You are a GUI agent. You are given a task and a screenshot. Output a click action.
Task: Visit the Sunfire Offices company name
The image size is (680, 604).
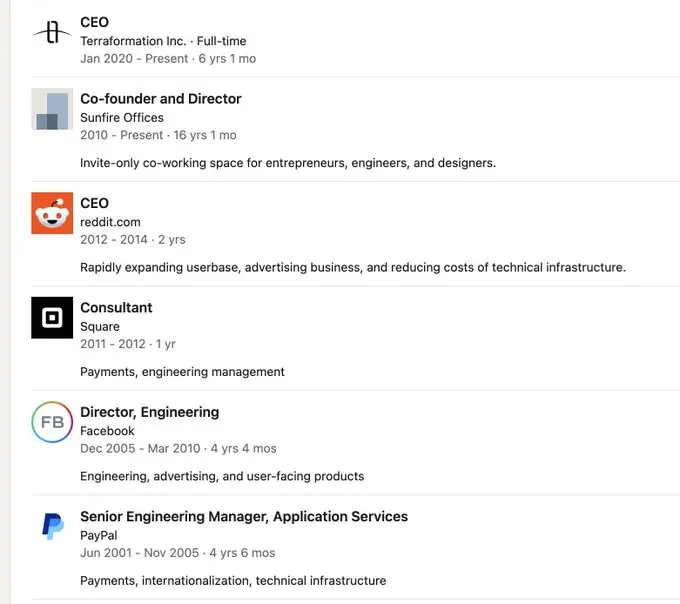[122, 118]
